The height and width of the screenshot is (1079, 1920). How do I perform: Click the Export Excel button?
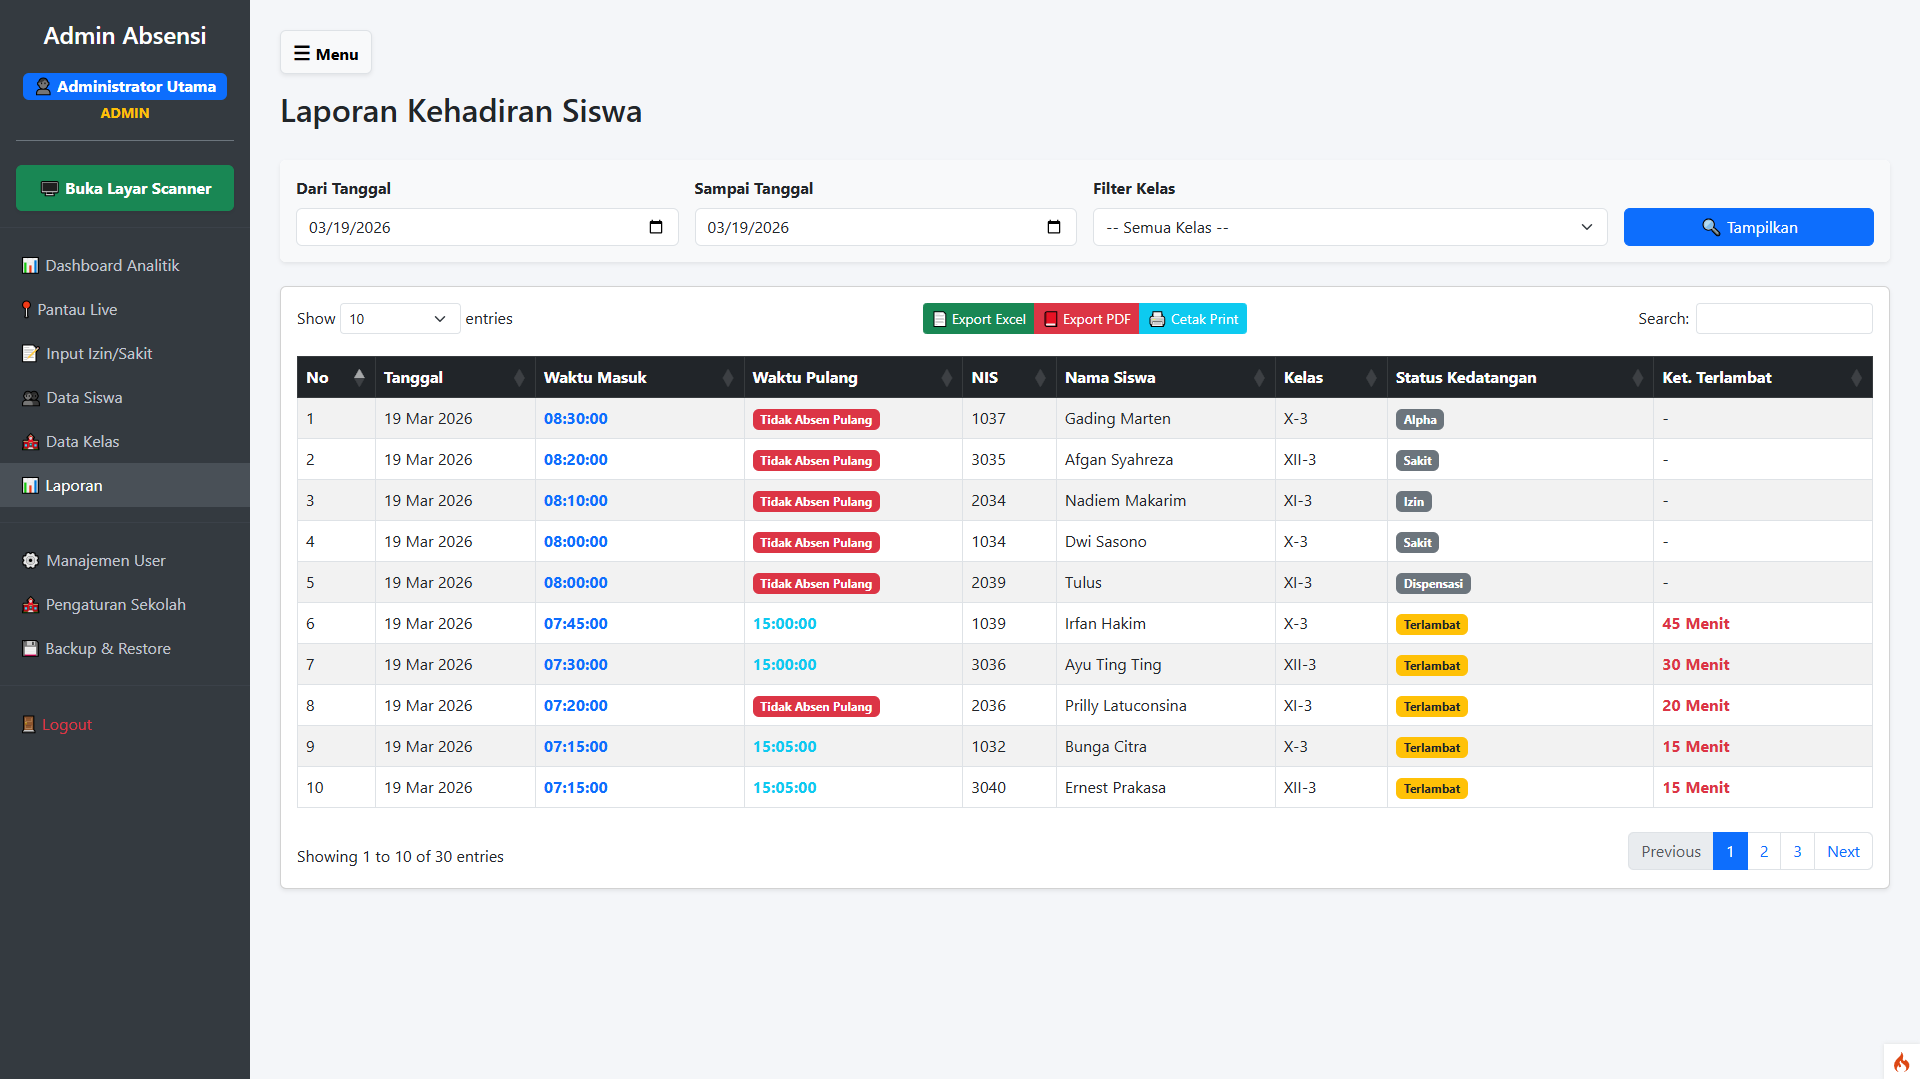pyautogui.click(x=978, y=319)
